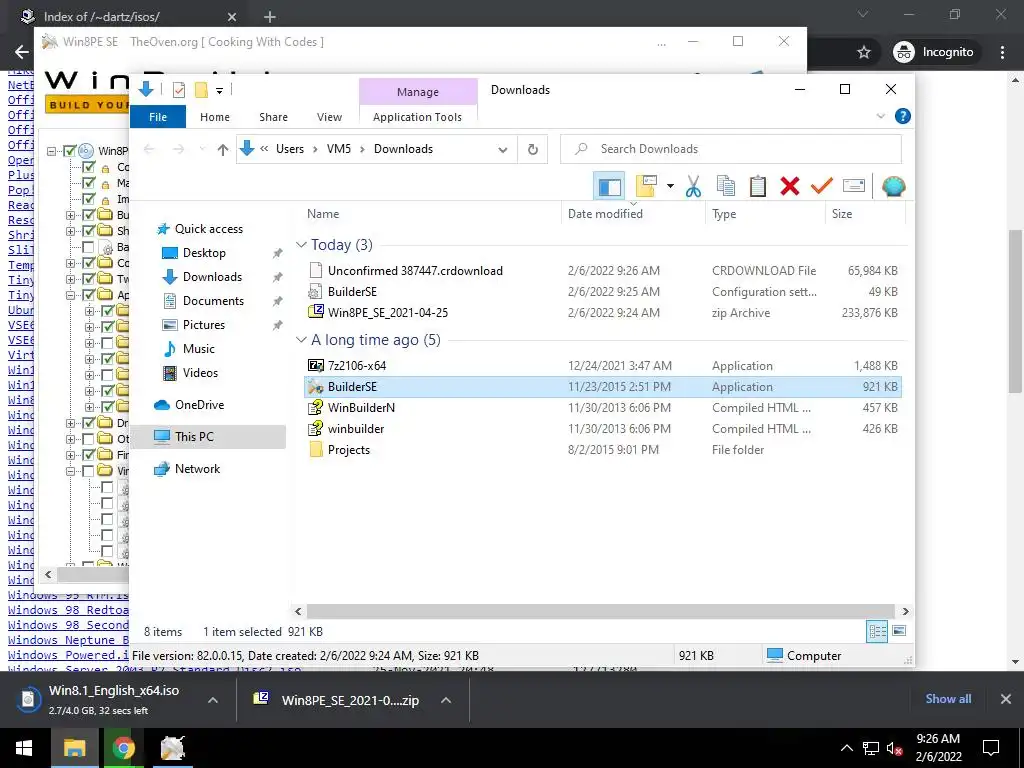Click the envelope E-mail toolbar icon
The width and height of the screenshot is (1024, 768).
coord(854,187)
